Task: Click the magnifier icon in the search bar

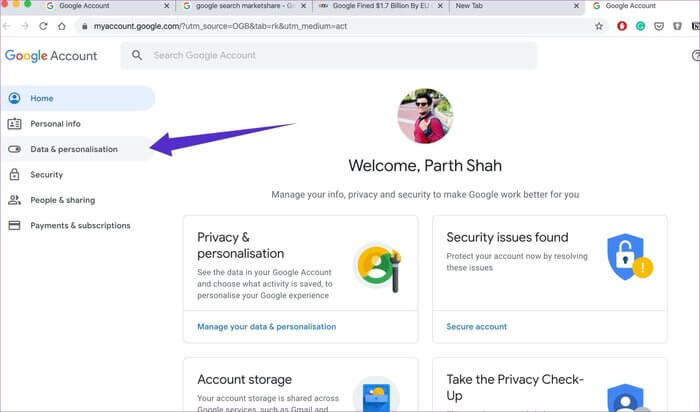Action: pyautogui.click(x=137, y=55)
